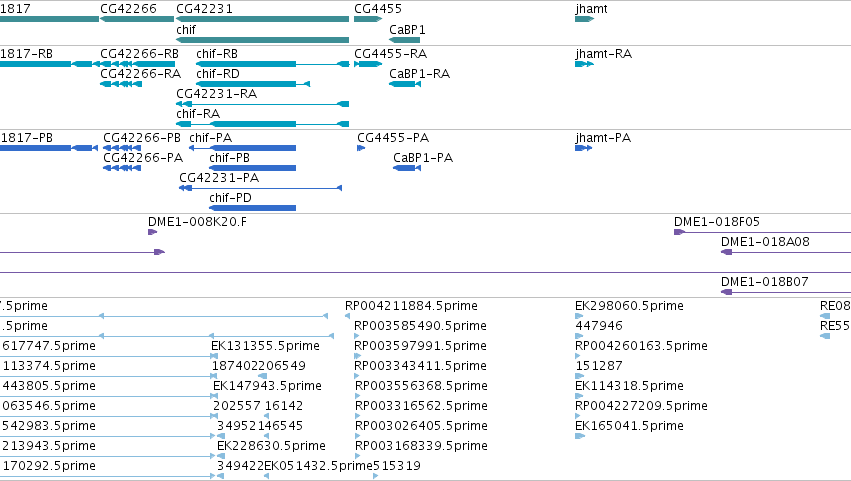Select the jhamt gene label

(x=591, y=9)
